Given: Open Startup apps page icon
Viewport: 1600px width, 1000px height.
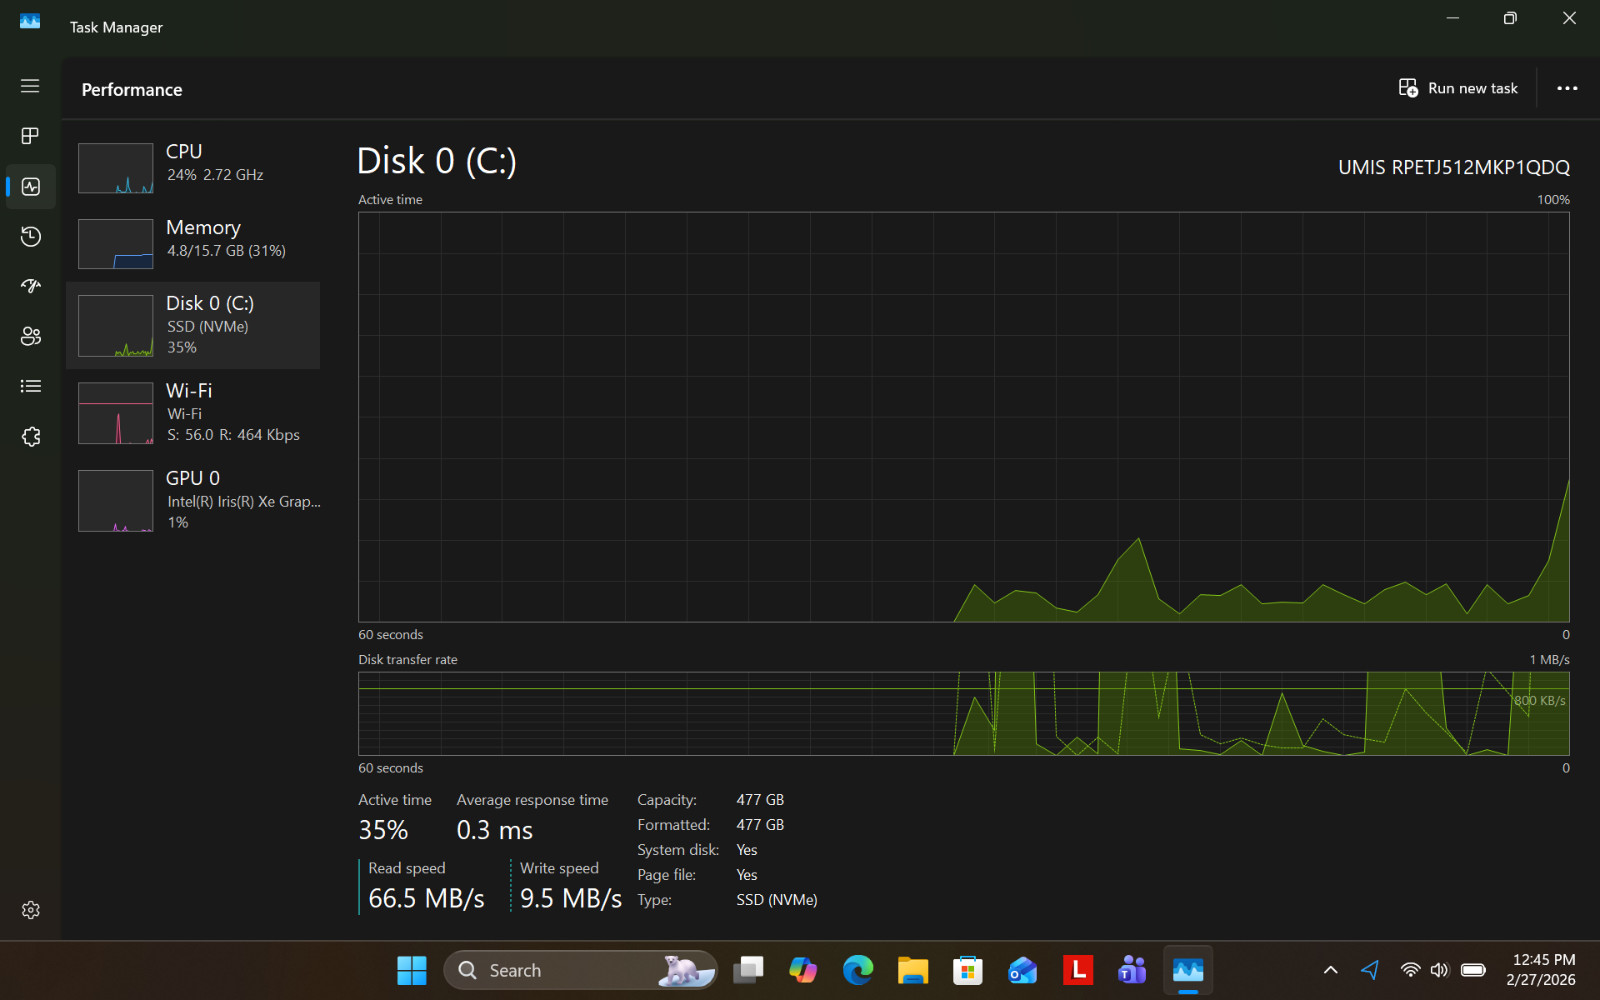Looking at the screenshot, I should tap(30, 286).
